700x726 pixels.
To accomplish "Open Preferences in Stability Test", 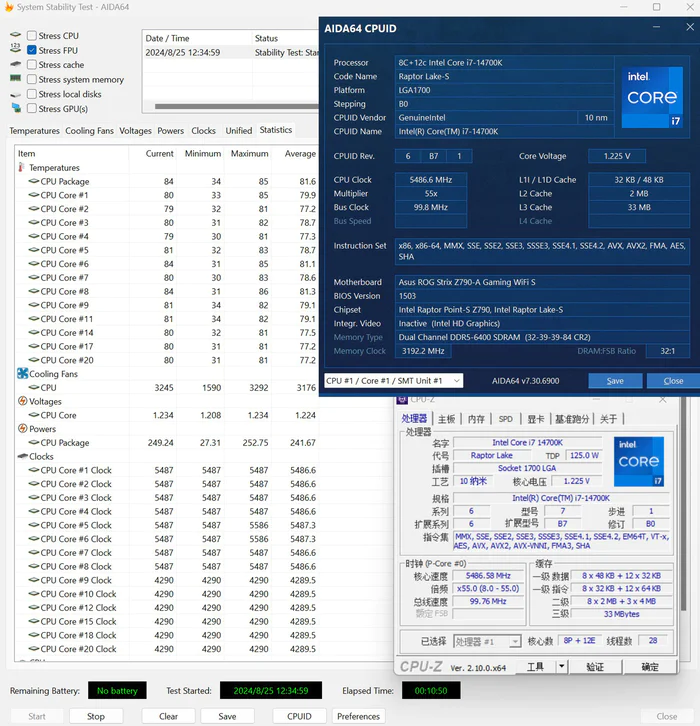I will 358,716.
